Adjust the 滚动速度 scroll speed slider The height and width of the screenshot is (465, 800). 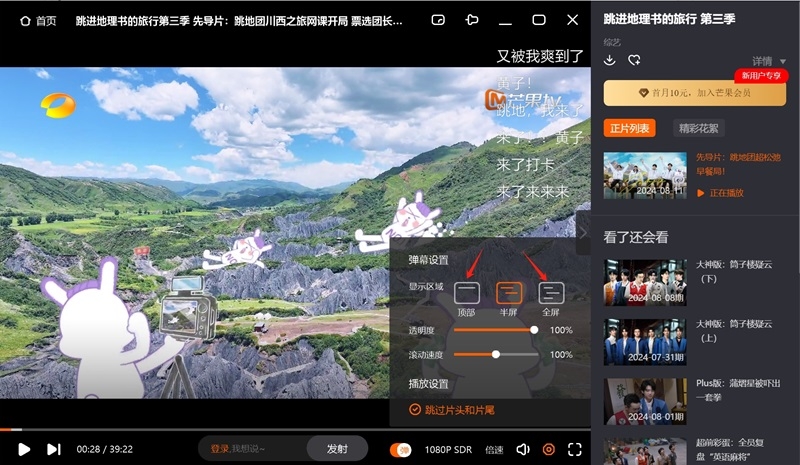pos(495,354)
